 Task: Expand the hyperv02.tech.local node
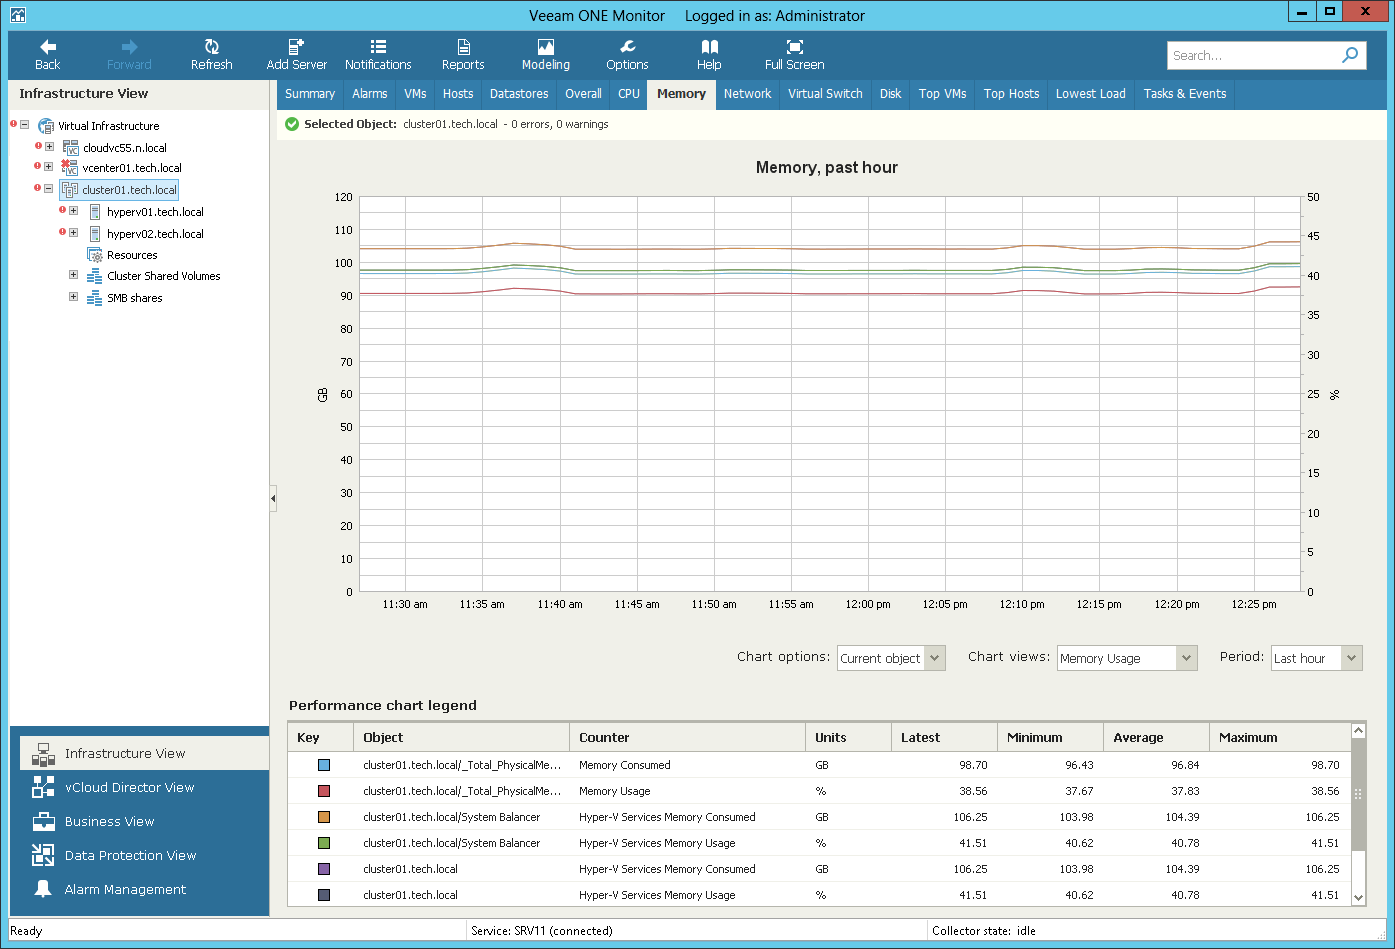[x=73, y=233]
